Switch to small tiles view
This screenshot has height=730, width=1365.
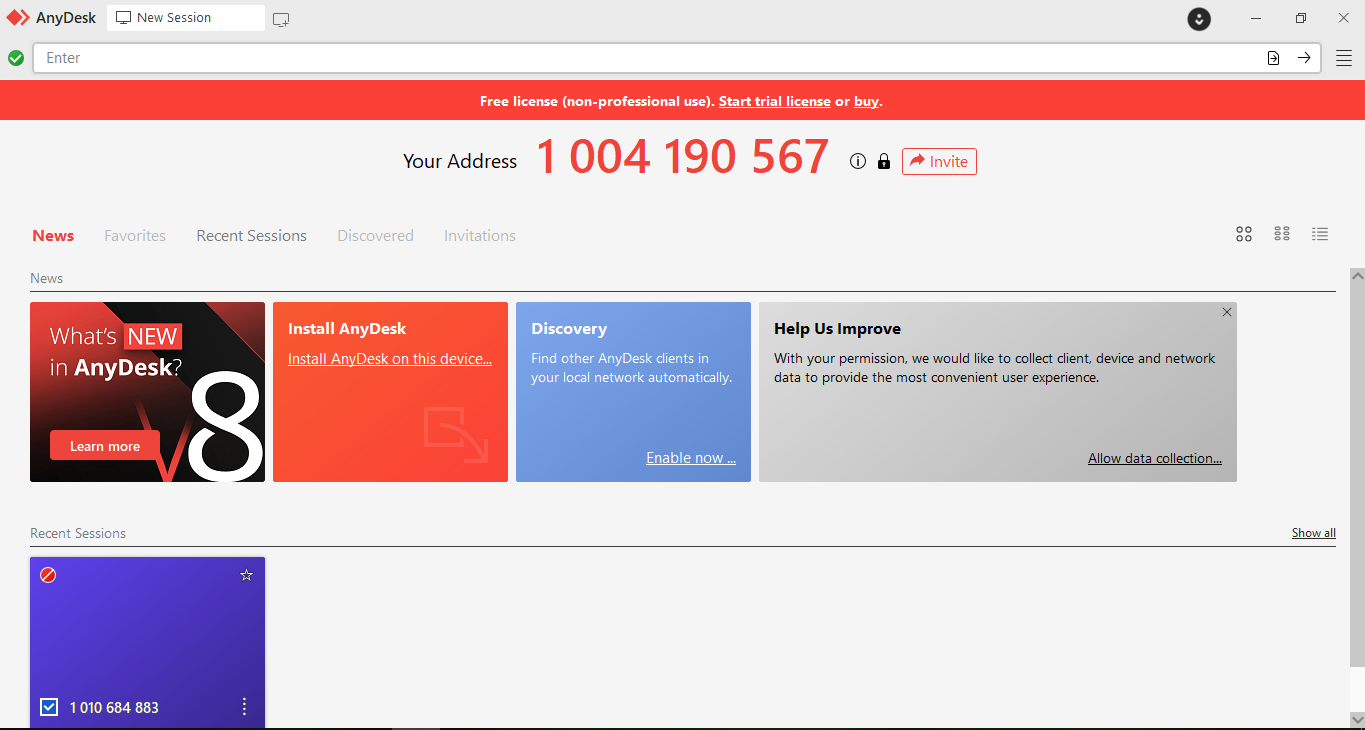tap(1282, 234)
